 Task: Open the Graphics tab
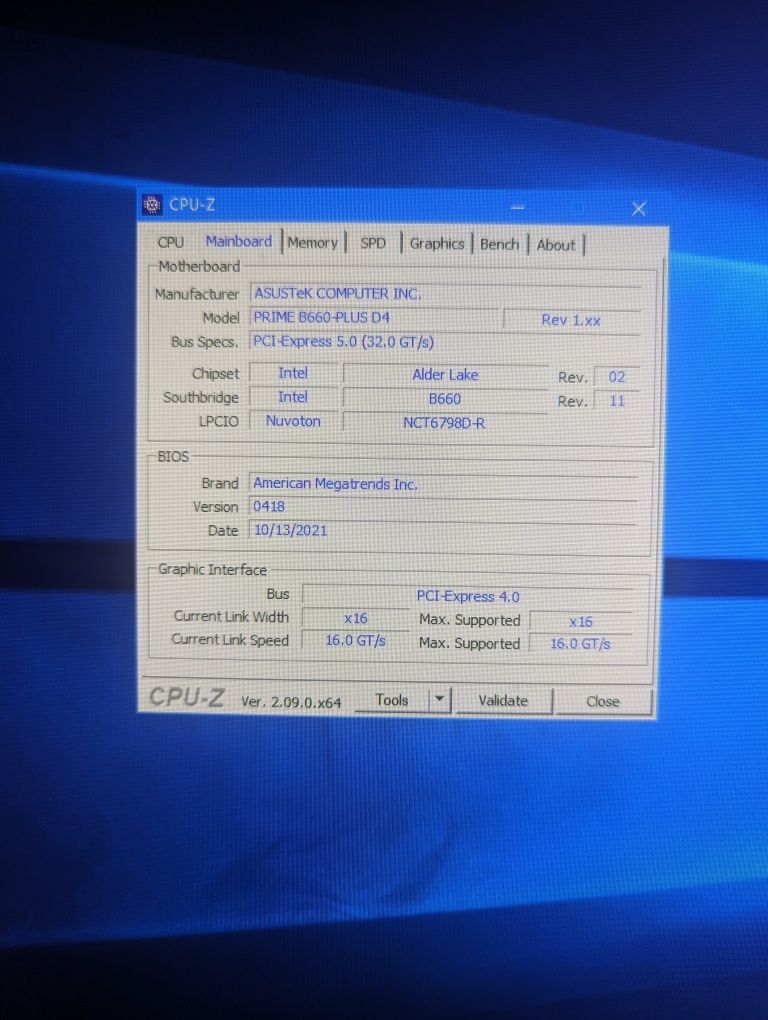pyautogui.click(x=436, y=244)
